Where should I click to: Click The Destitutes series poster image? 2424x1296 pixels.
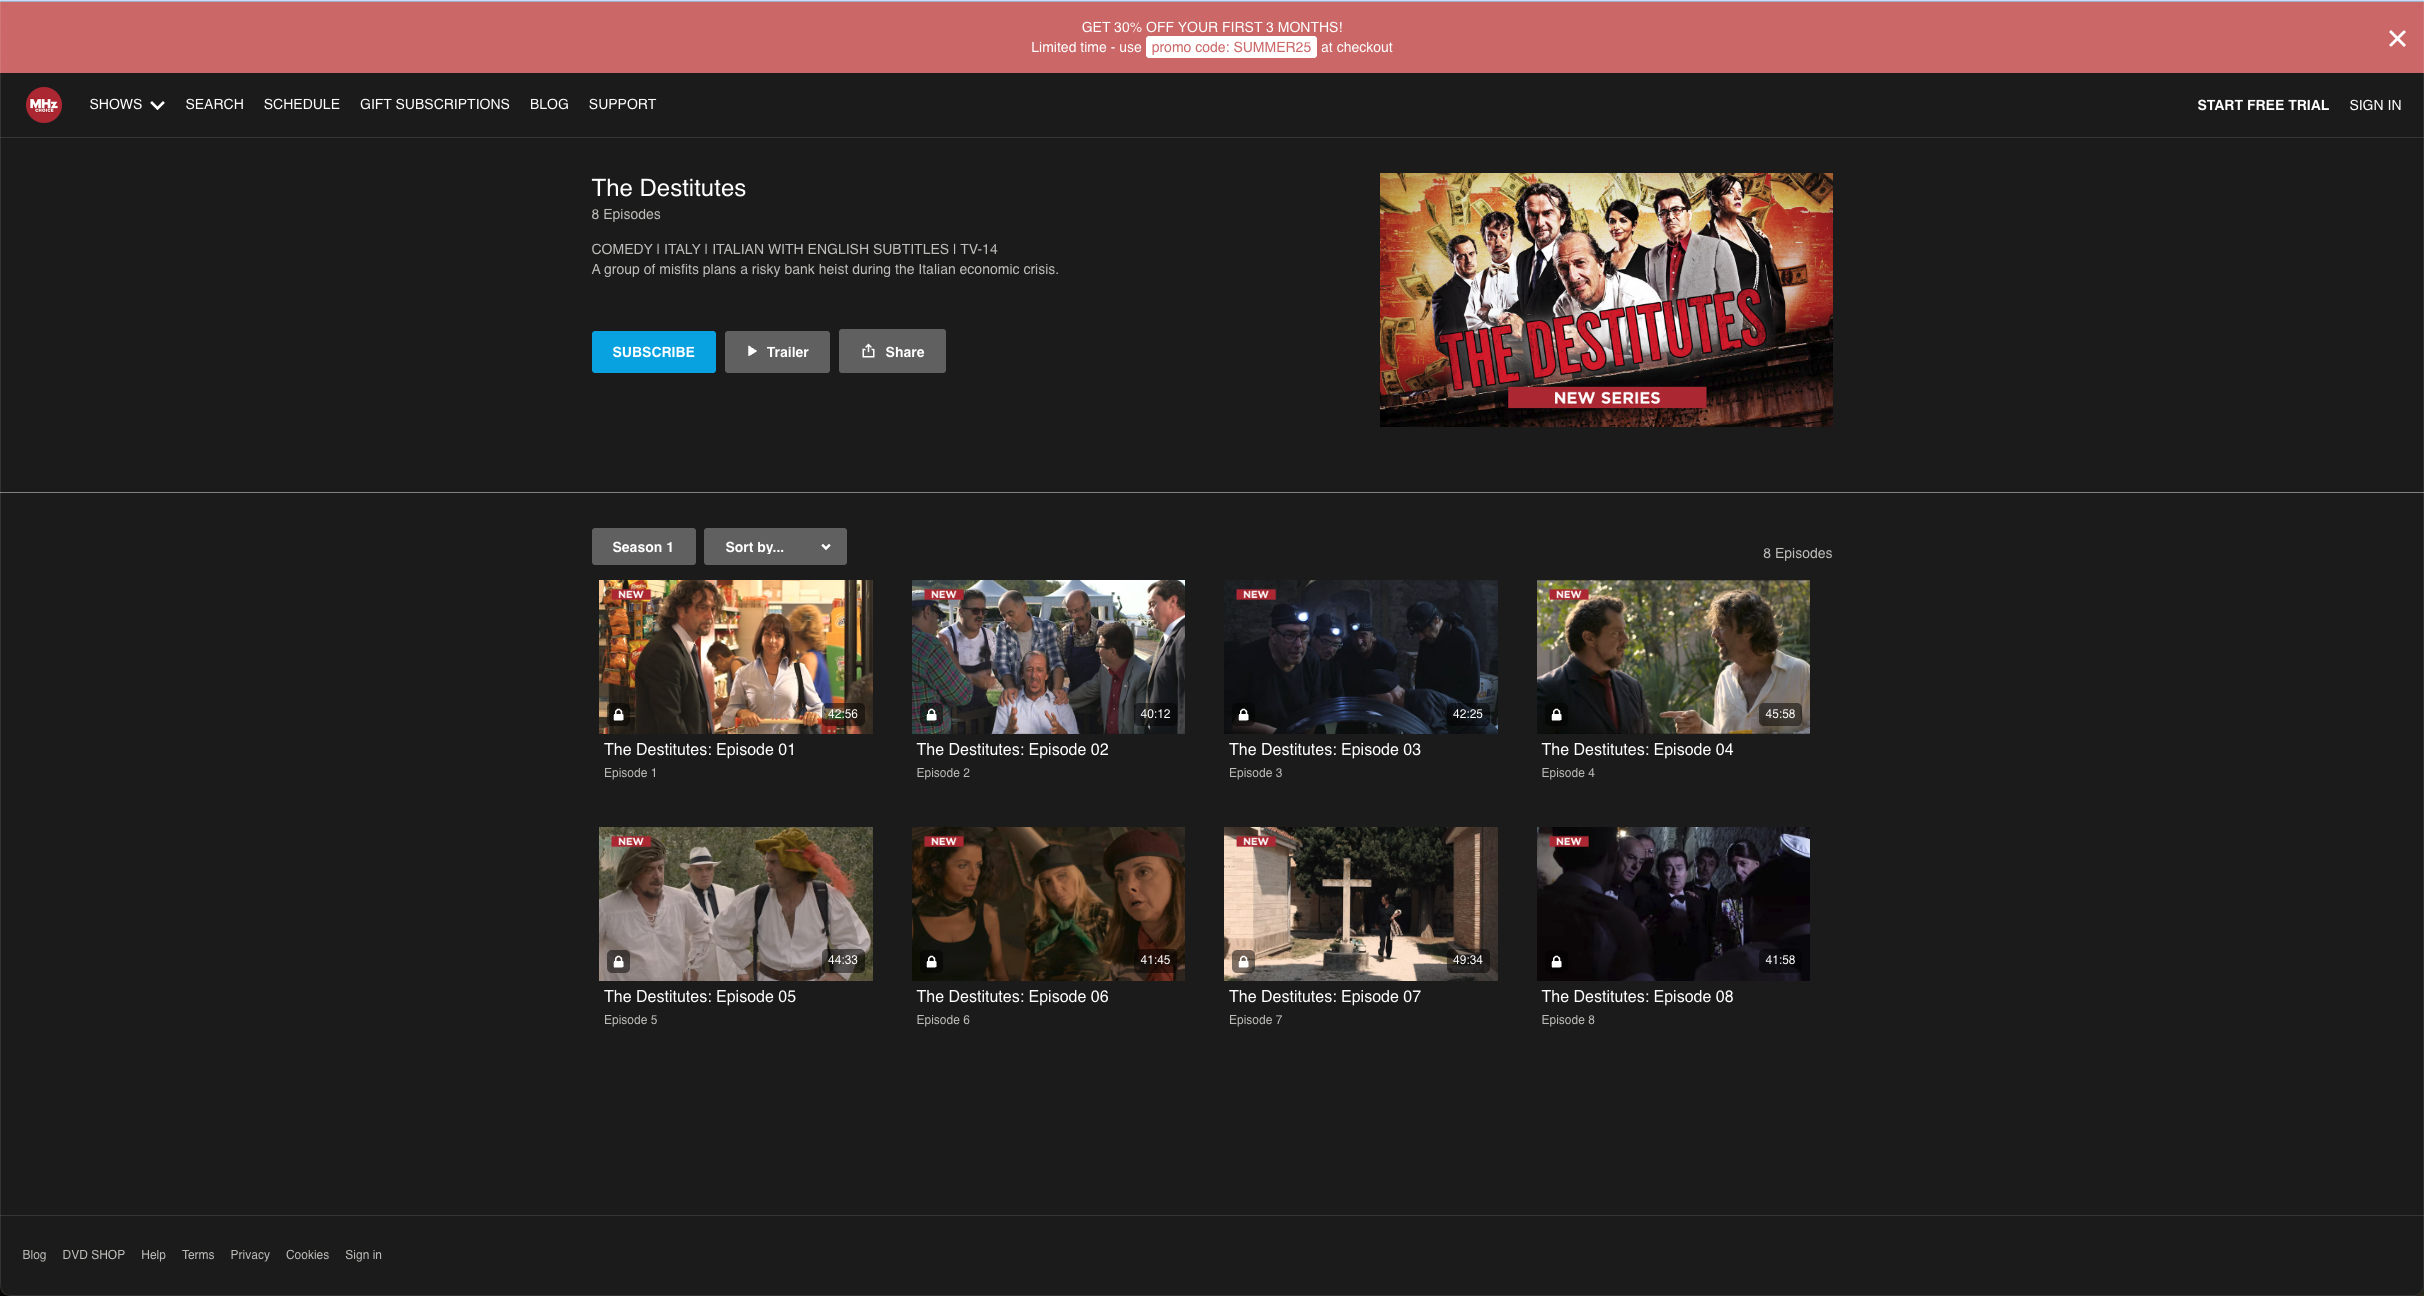click(x=1606, y=300)
